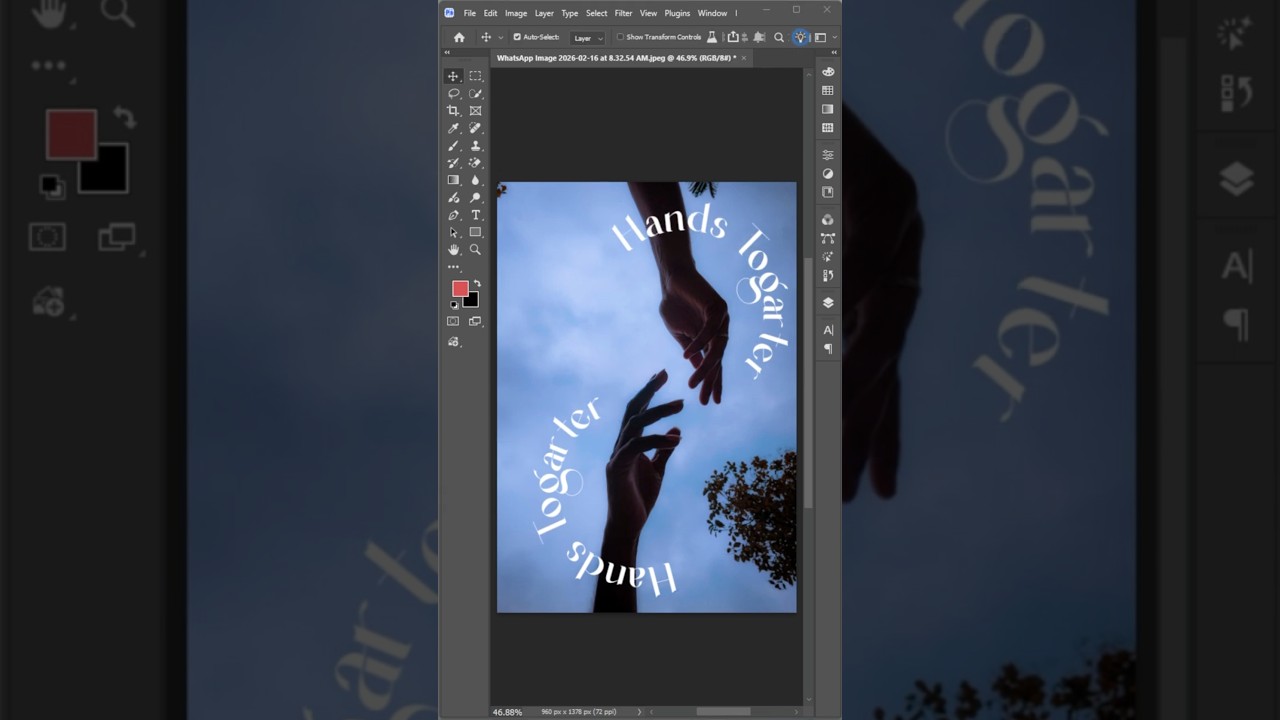Swap foreground and background colors arrow

[x=477, y=284]
